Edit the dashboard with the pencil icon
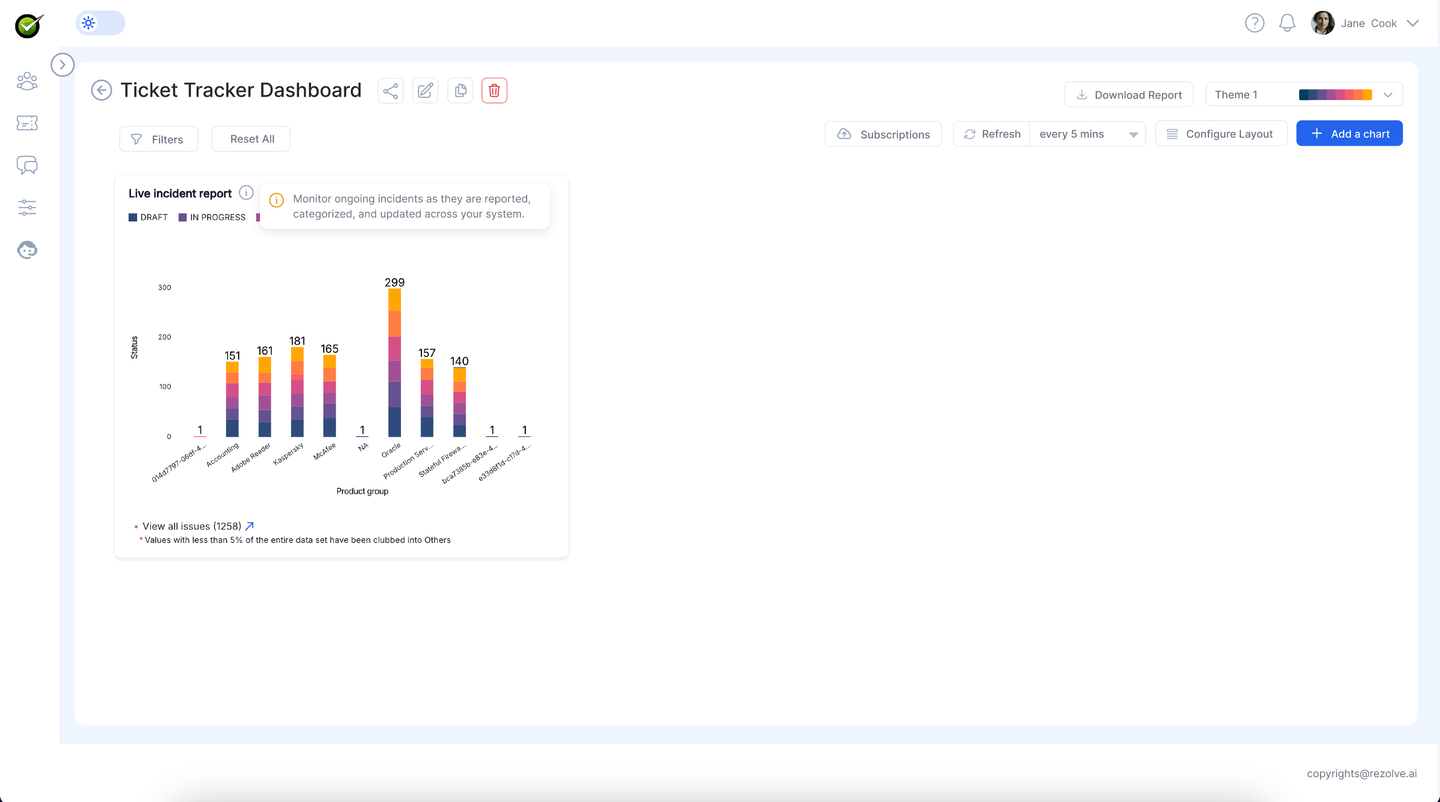Screen dimensions: 1440x802 point(425,91)
